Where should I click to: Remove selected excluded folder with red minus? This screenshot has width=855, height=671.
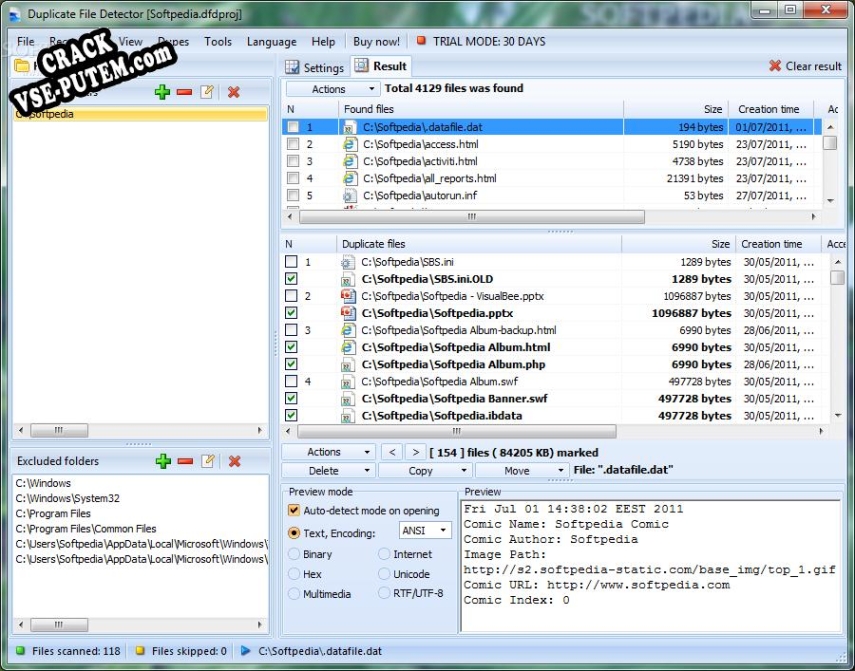185,461
